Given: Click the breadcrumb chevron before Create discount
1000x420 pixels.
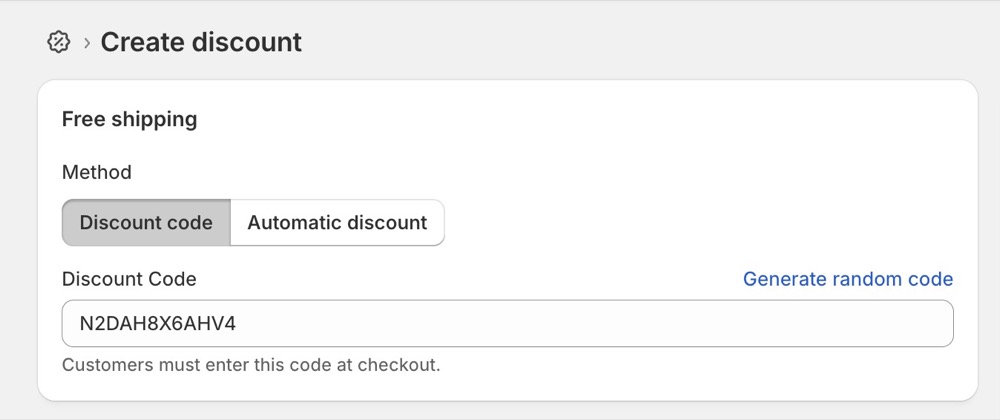Looking at the screenshot, I should (x=87, y=43).
